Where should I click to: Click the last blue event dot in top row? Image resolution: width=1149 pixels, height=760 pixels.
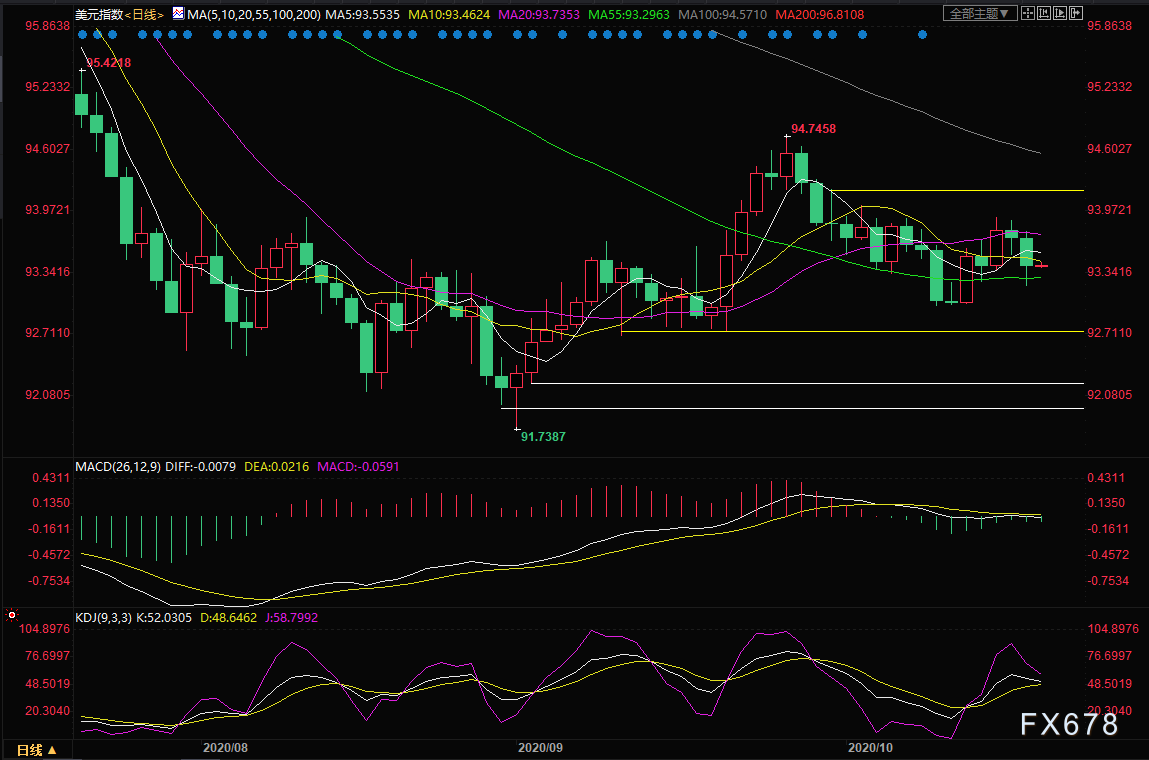[x=921, y=34]
